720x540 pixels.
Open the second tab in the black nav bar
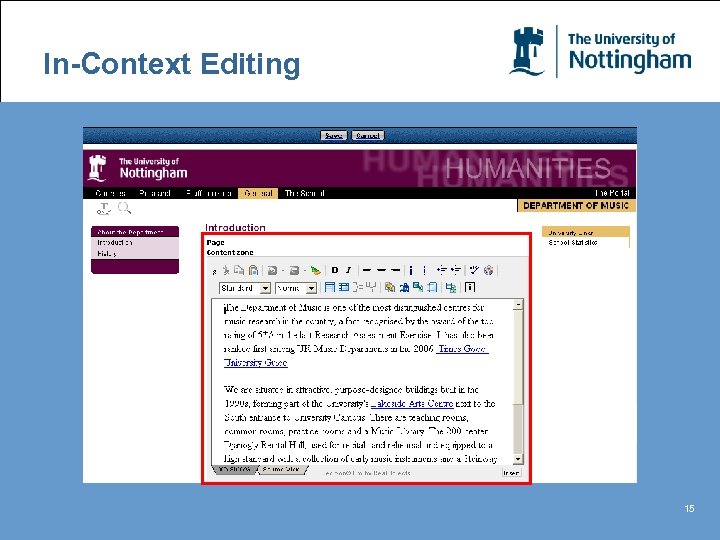[x=155, y=193]
